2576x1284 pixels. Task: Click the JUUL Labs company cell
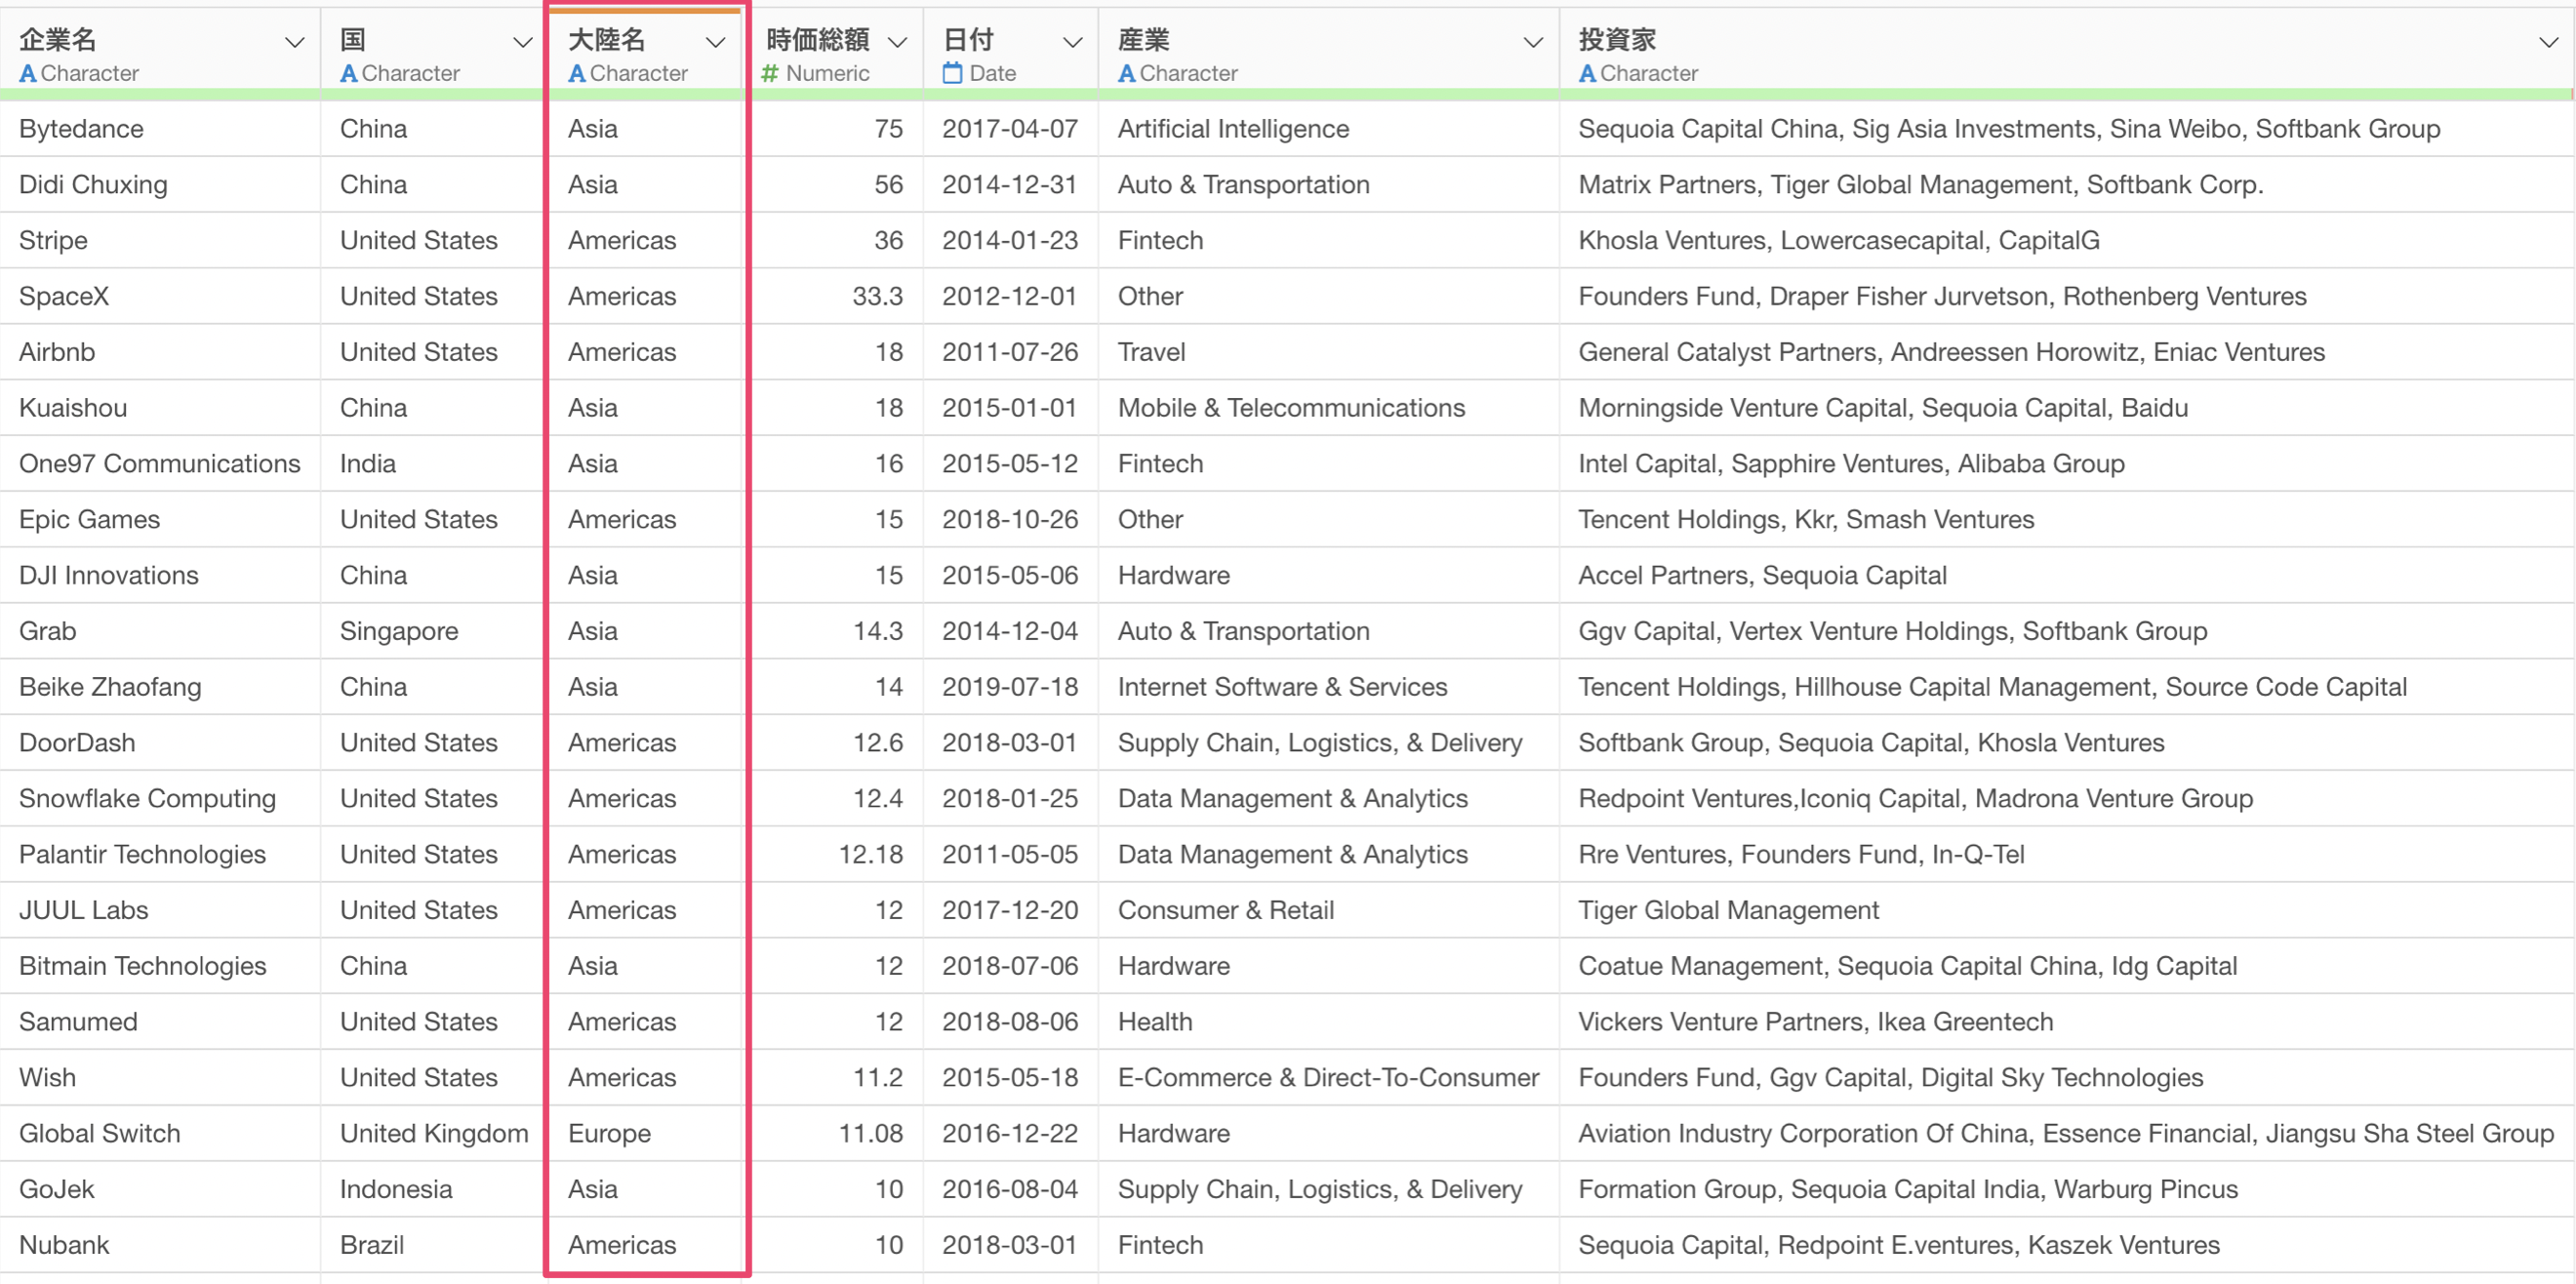click(160, 911)
